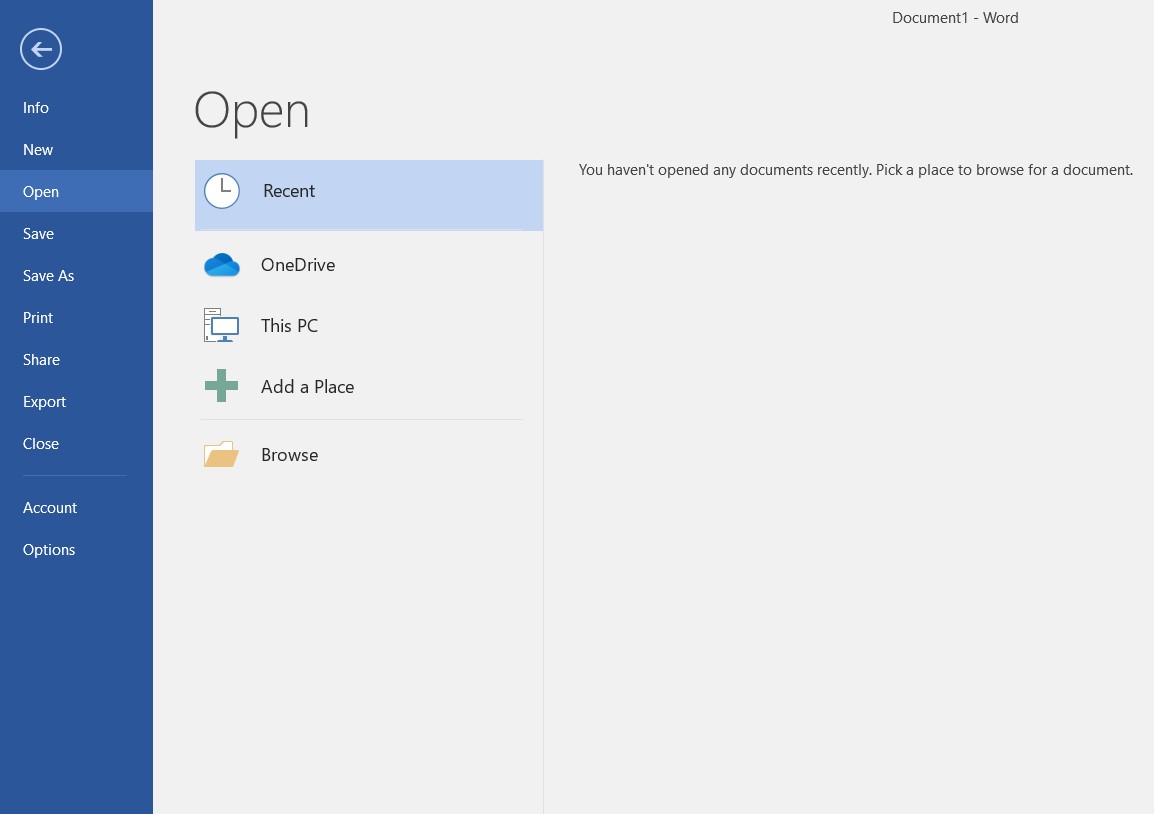
Task: Select New to create a document
Action: point(38,149)
